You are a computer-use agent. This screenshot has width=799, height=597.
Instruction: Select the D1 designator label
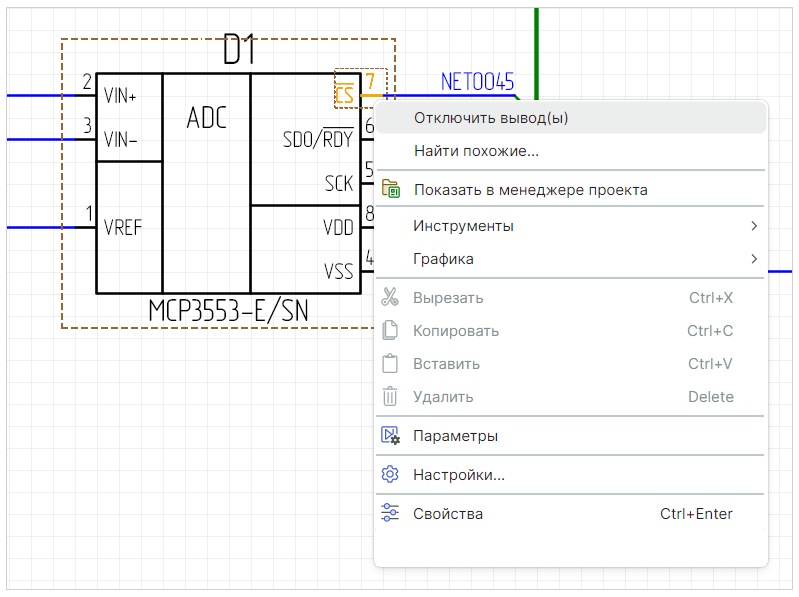pos(239,49)
